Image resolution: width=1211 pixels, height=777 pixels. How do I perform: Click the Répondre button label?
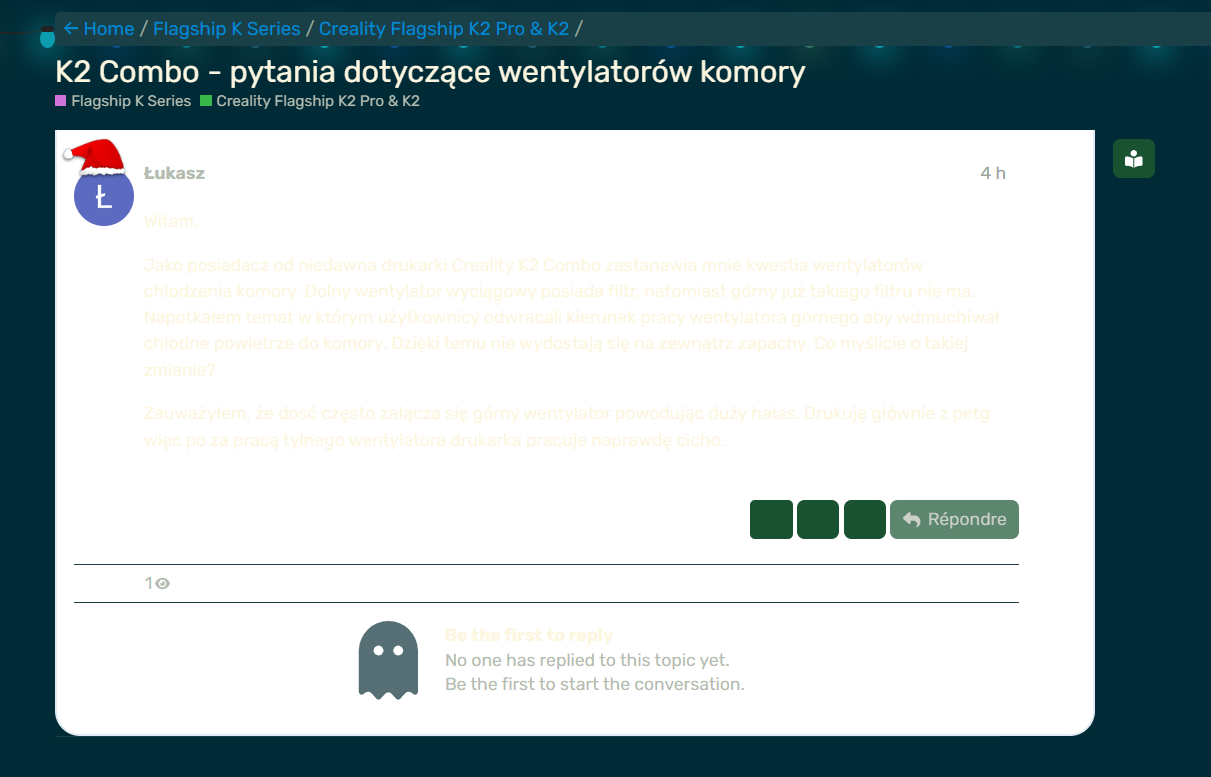click(x=966, y=520)
